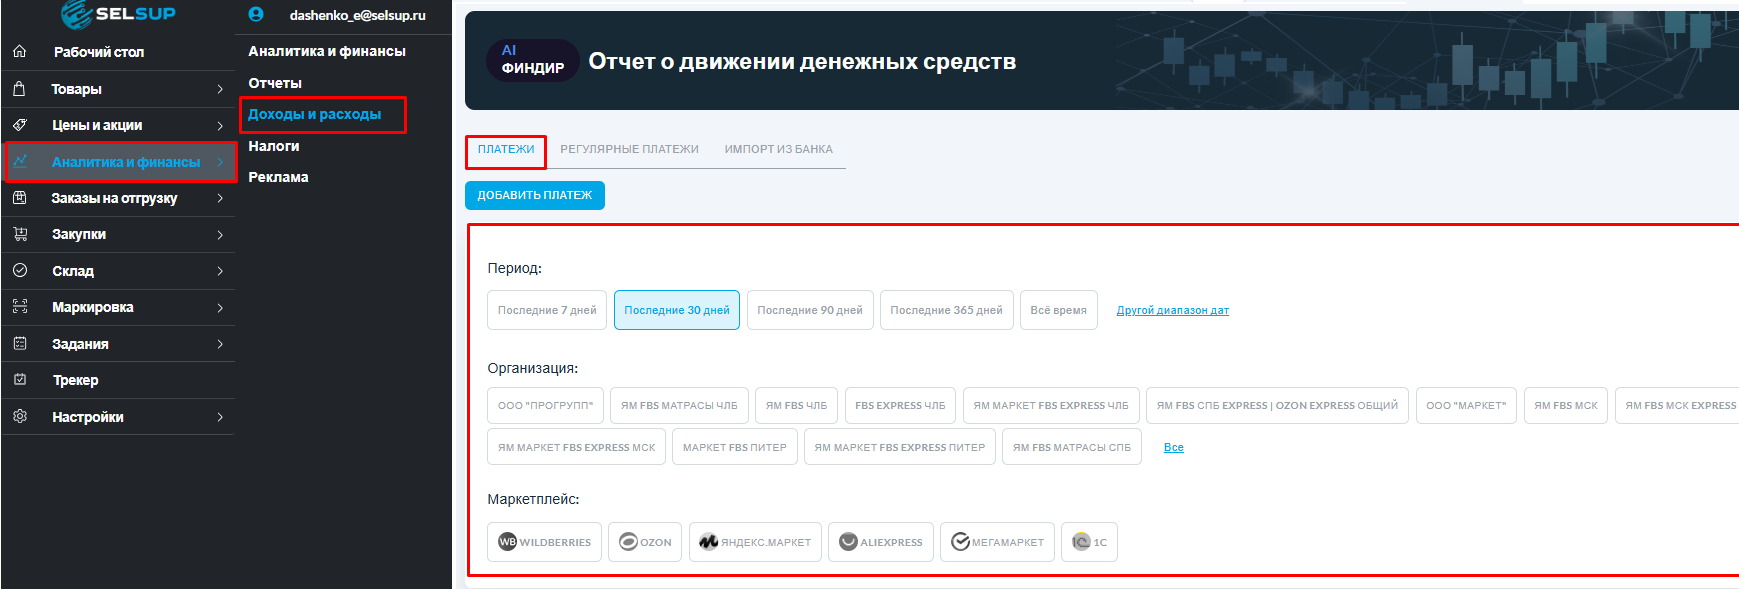
Task: Click the tracker icon beside Трекер
Action: (x=20, y=380)
